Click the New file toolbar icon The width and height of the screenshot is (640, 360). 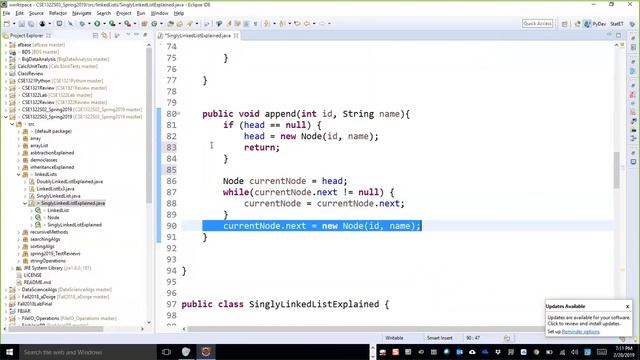7,24
